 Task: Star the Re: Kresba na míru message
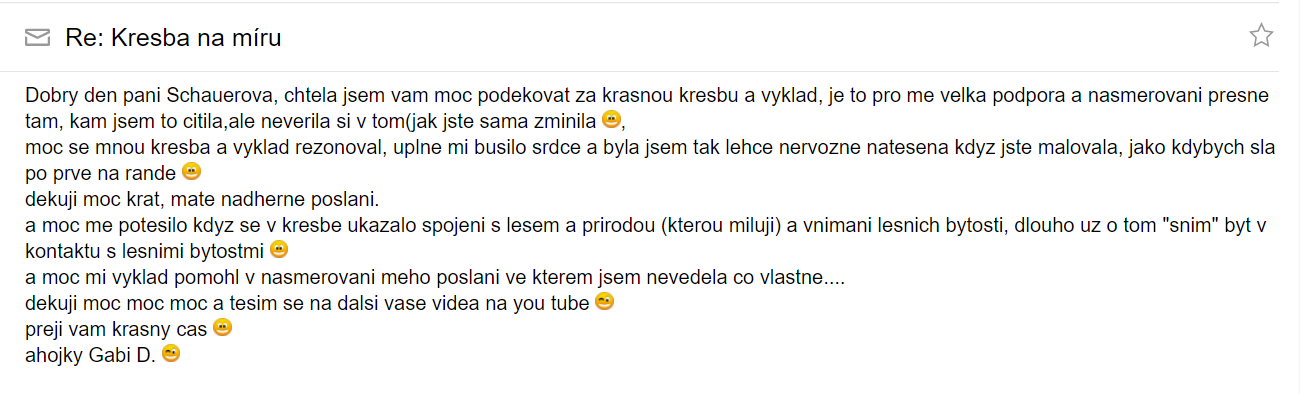pos(1261,36)
